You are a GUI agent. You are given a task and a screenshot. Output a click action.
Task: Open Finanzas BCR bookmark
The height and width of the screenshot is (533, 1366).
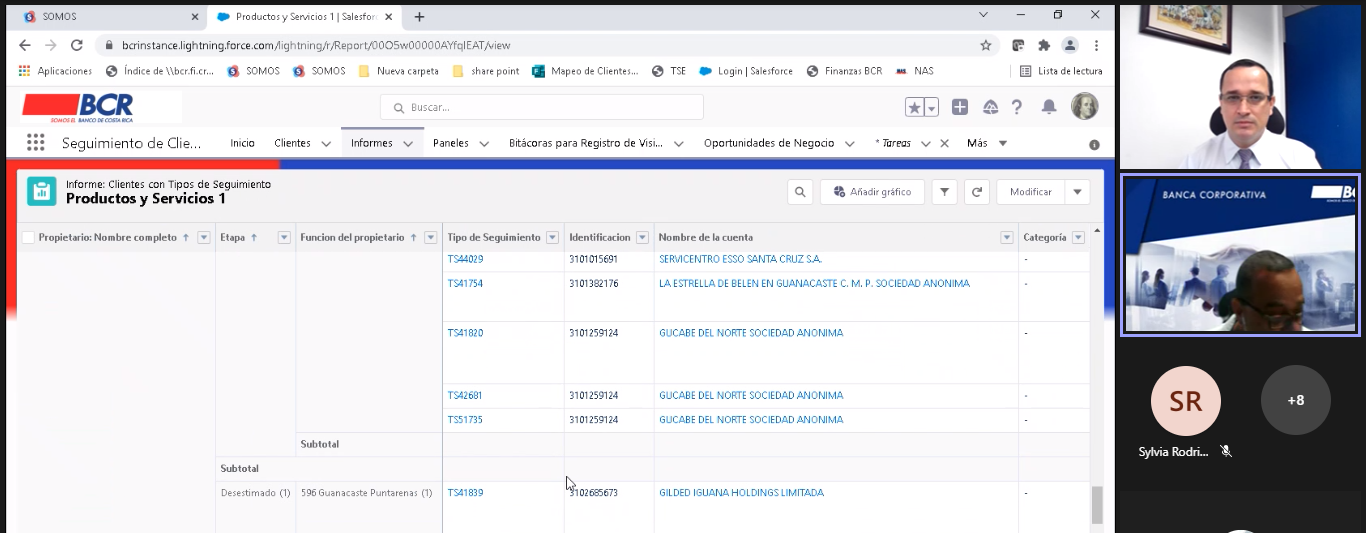pyautogui.click(x=844, y=71)
